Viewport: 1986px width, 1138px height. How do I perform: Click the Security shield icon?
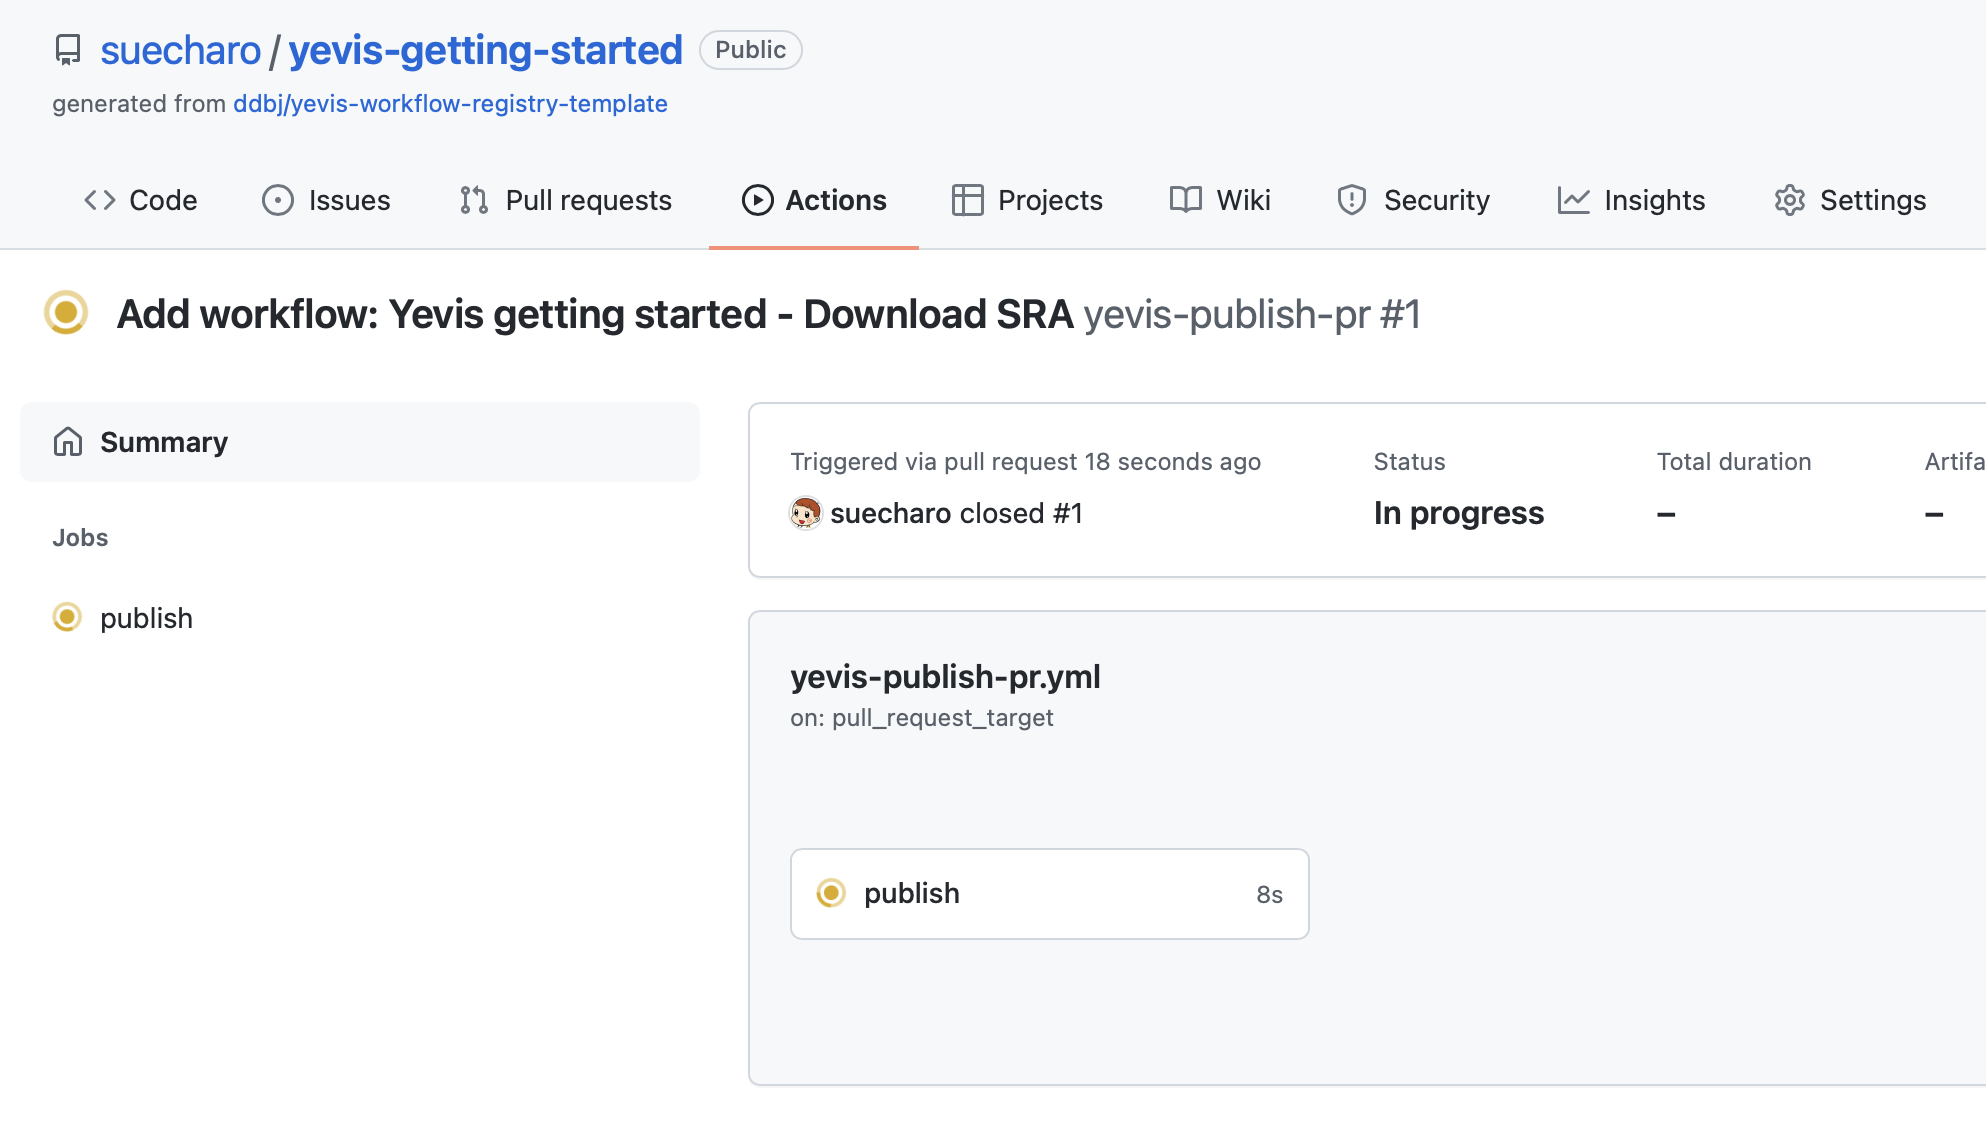[1352, 200]
